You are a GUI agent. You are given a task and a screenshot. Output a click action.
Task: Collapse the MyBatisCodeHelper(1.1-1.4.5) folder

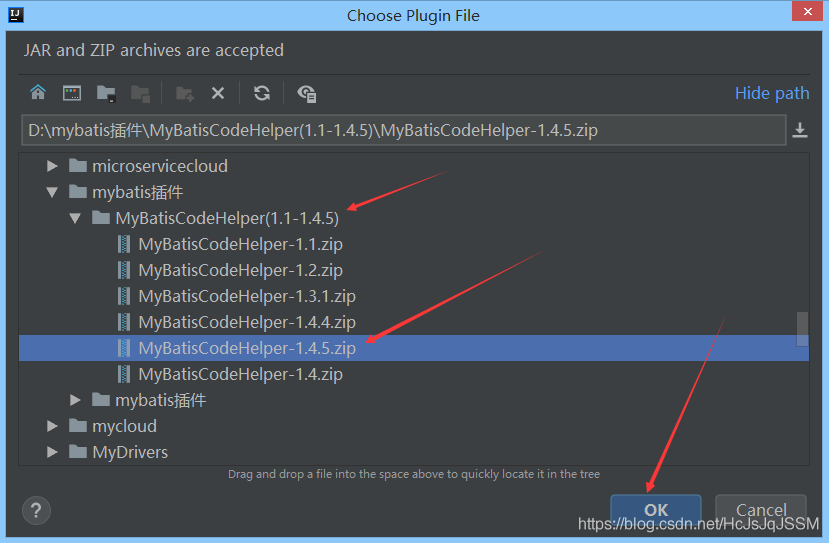(x=75, y=218)
